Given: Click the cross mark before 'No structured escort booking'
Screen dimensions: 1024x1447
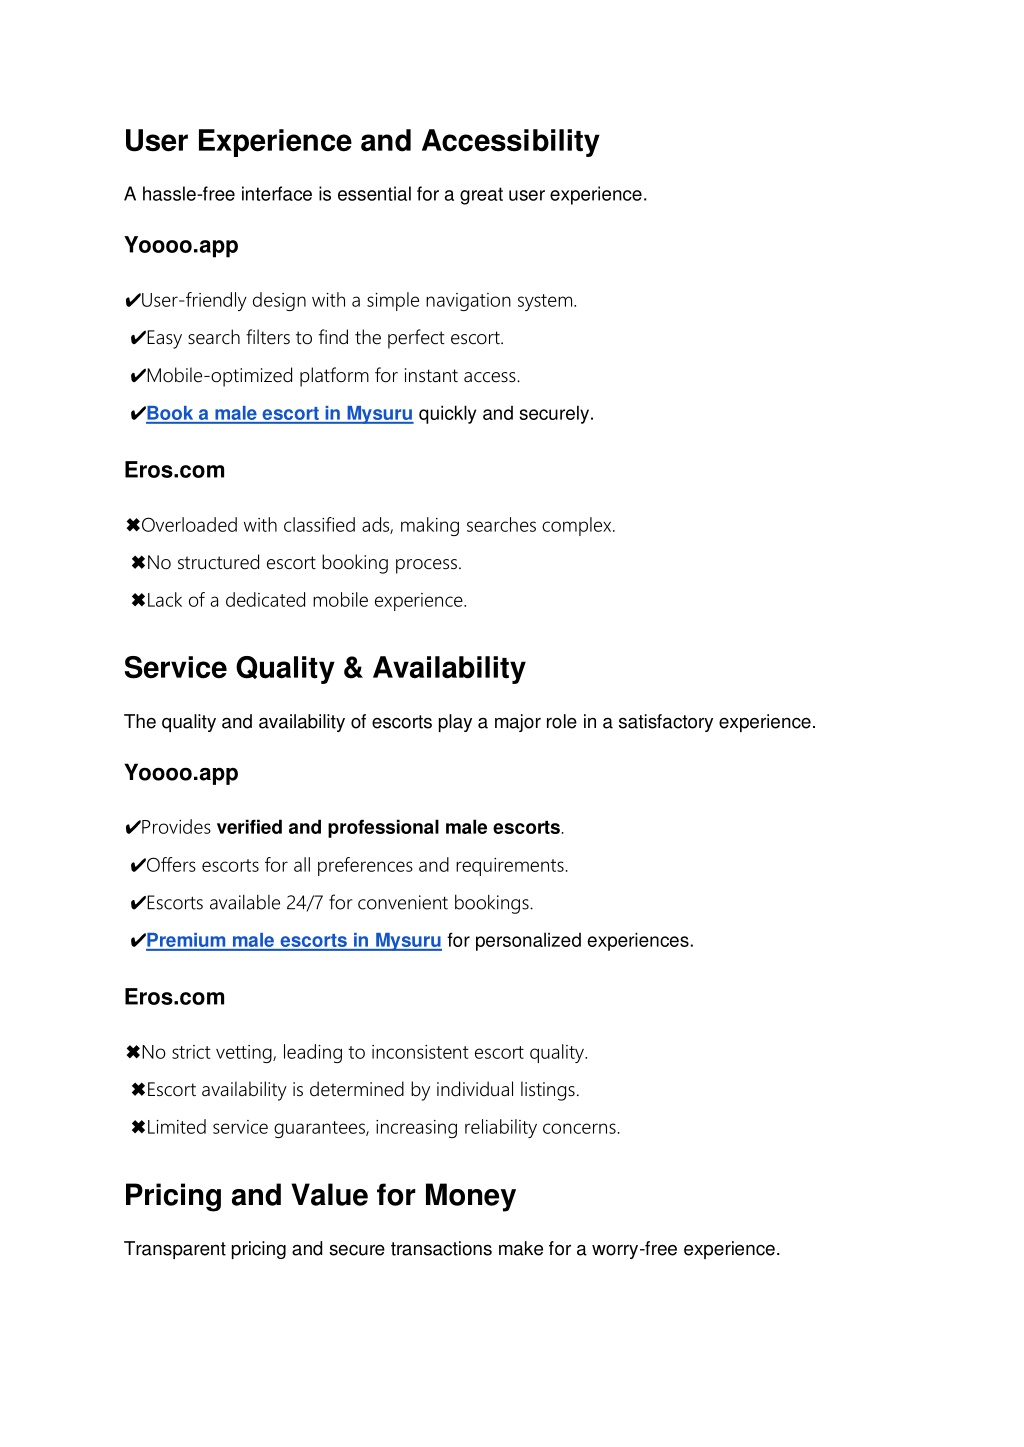Looking at the screenshot, I should pyautogui.click(x=138, y=563).
